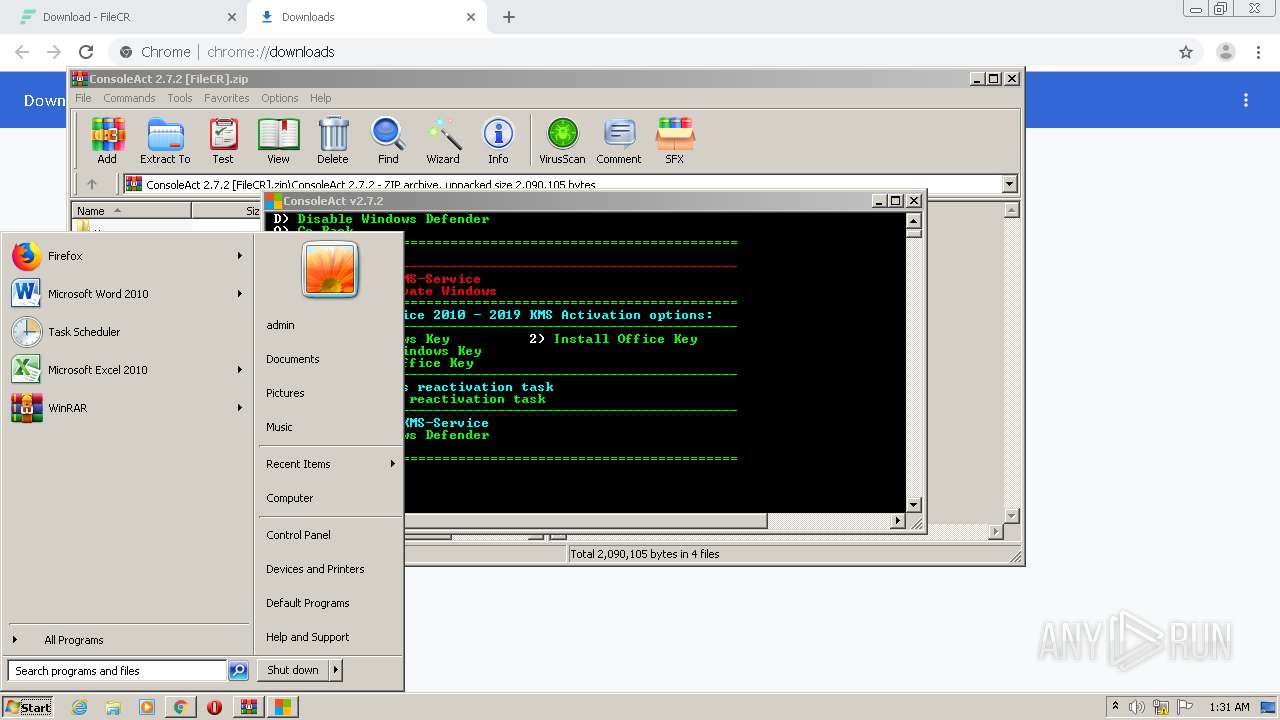The height and width of the screenshot is (720, 1280).
Task: Open the WinRAR address path dropdown
Action: 1009,184
